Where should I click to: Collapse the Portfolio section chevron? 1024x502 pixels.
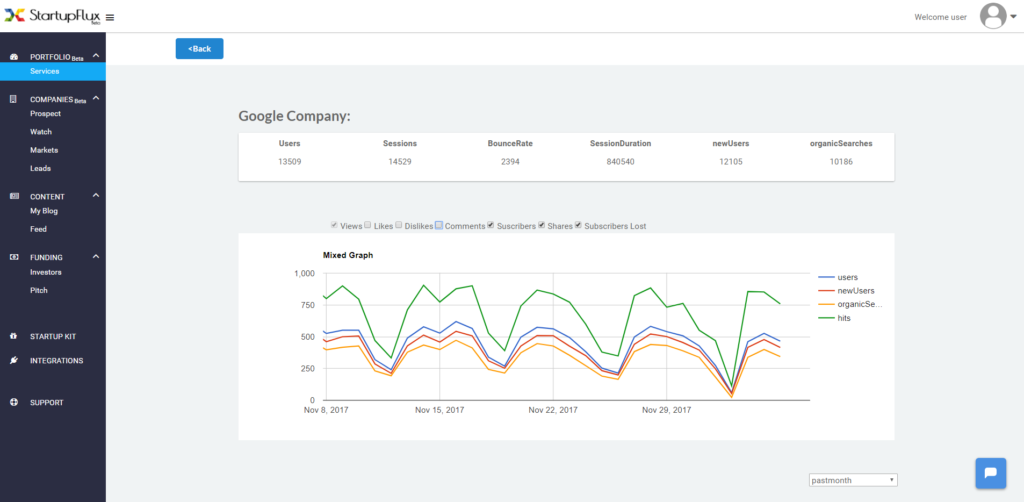pyautogui.click(x=95, y=57)
